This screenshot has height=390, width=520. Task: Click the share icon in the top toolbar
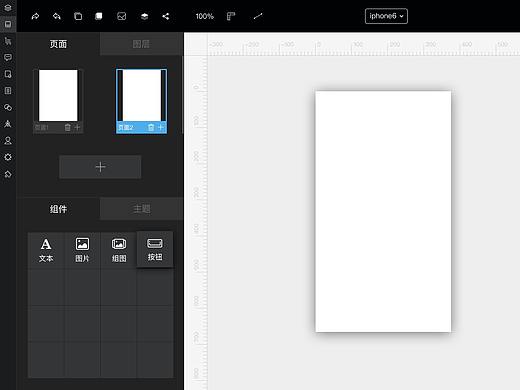click(166, 16)
